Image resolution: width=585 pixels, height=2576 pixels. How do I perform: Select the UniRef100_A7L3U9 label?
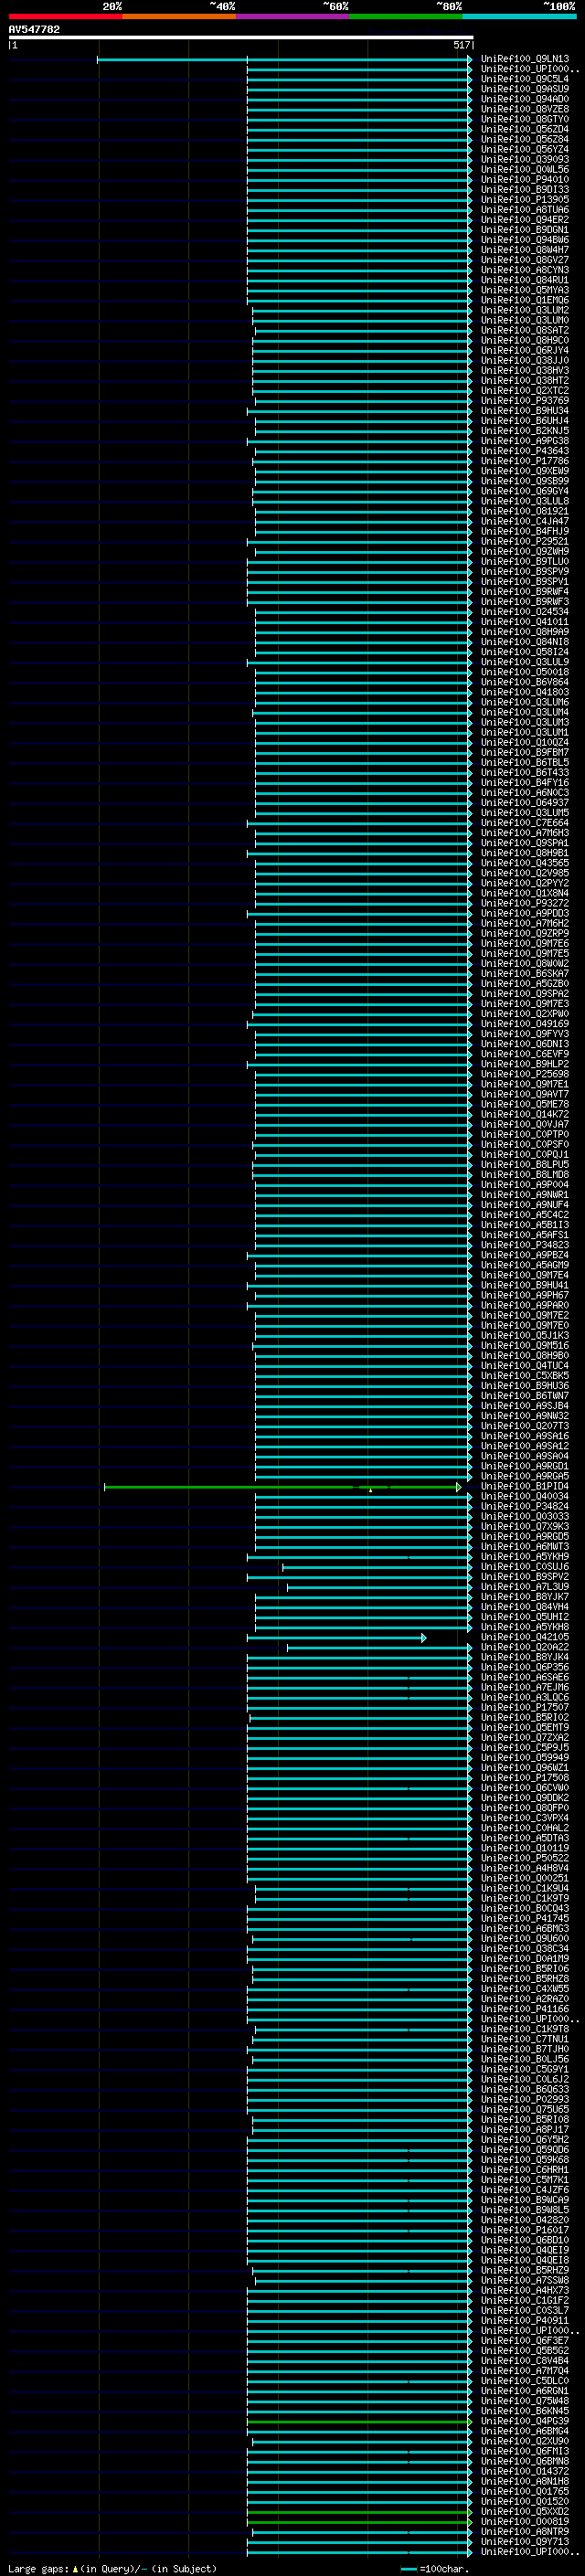coord(524,1586)
